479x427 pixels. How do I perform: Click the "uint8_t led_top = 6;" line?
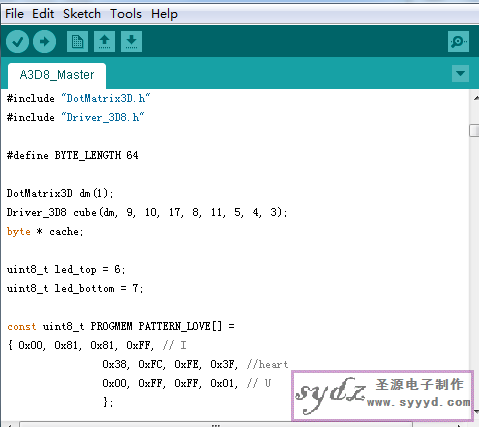tap(66, 269)
